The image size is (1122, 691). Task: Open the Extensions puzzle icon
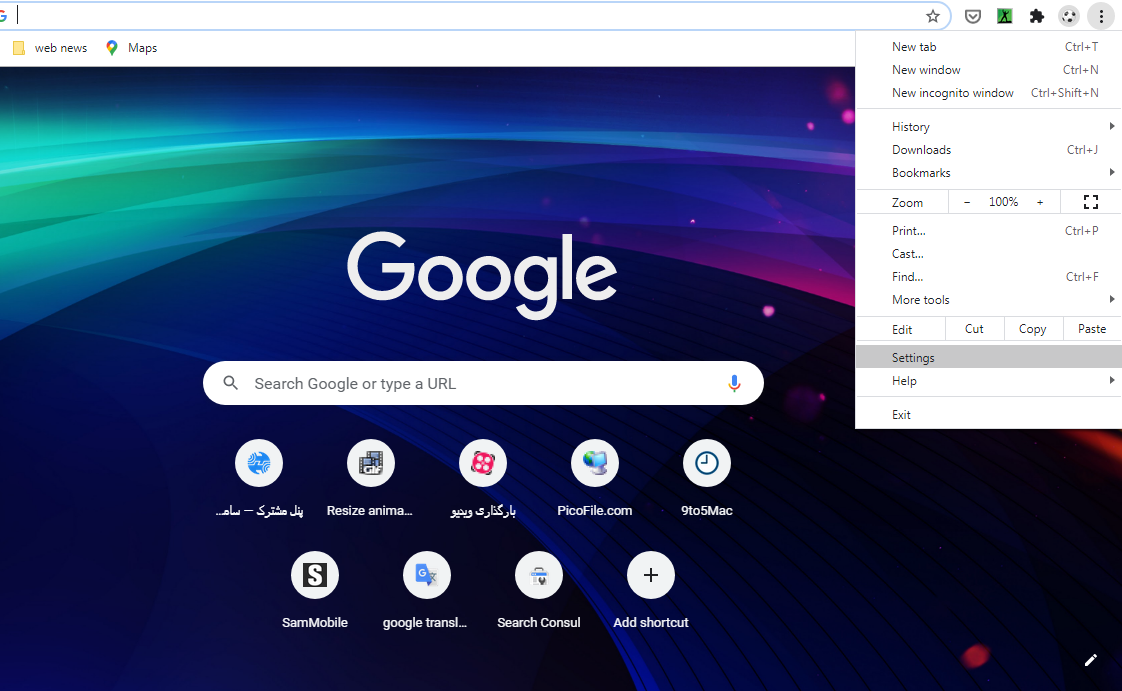1036,16
